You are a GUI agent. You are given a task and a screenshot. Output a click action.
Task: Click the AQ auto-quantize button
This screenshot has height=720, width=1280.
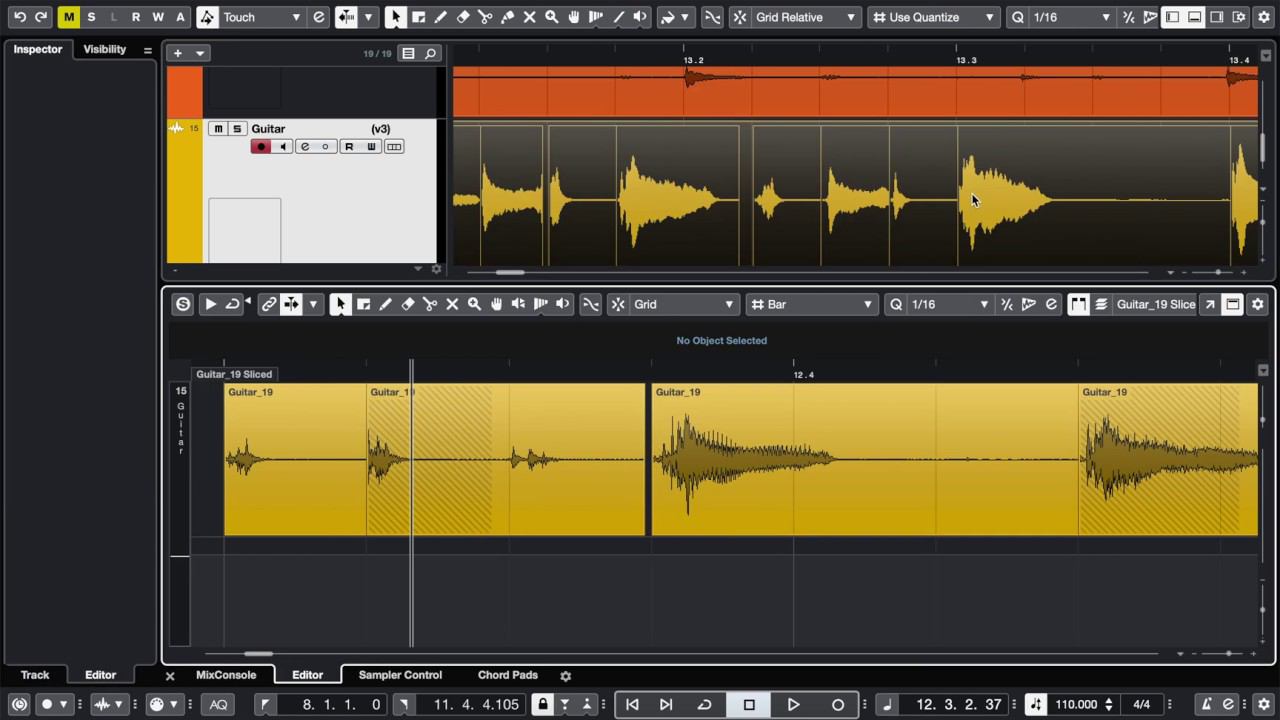(218, 704)
